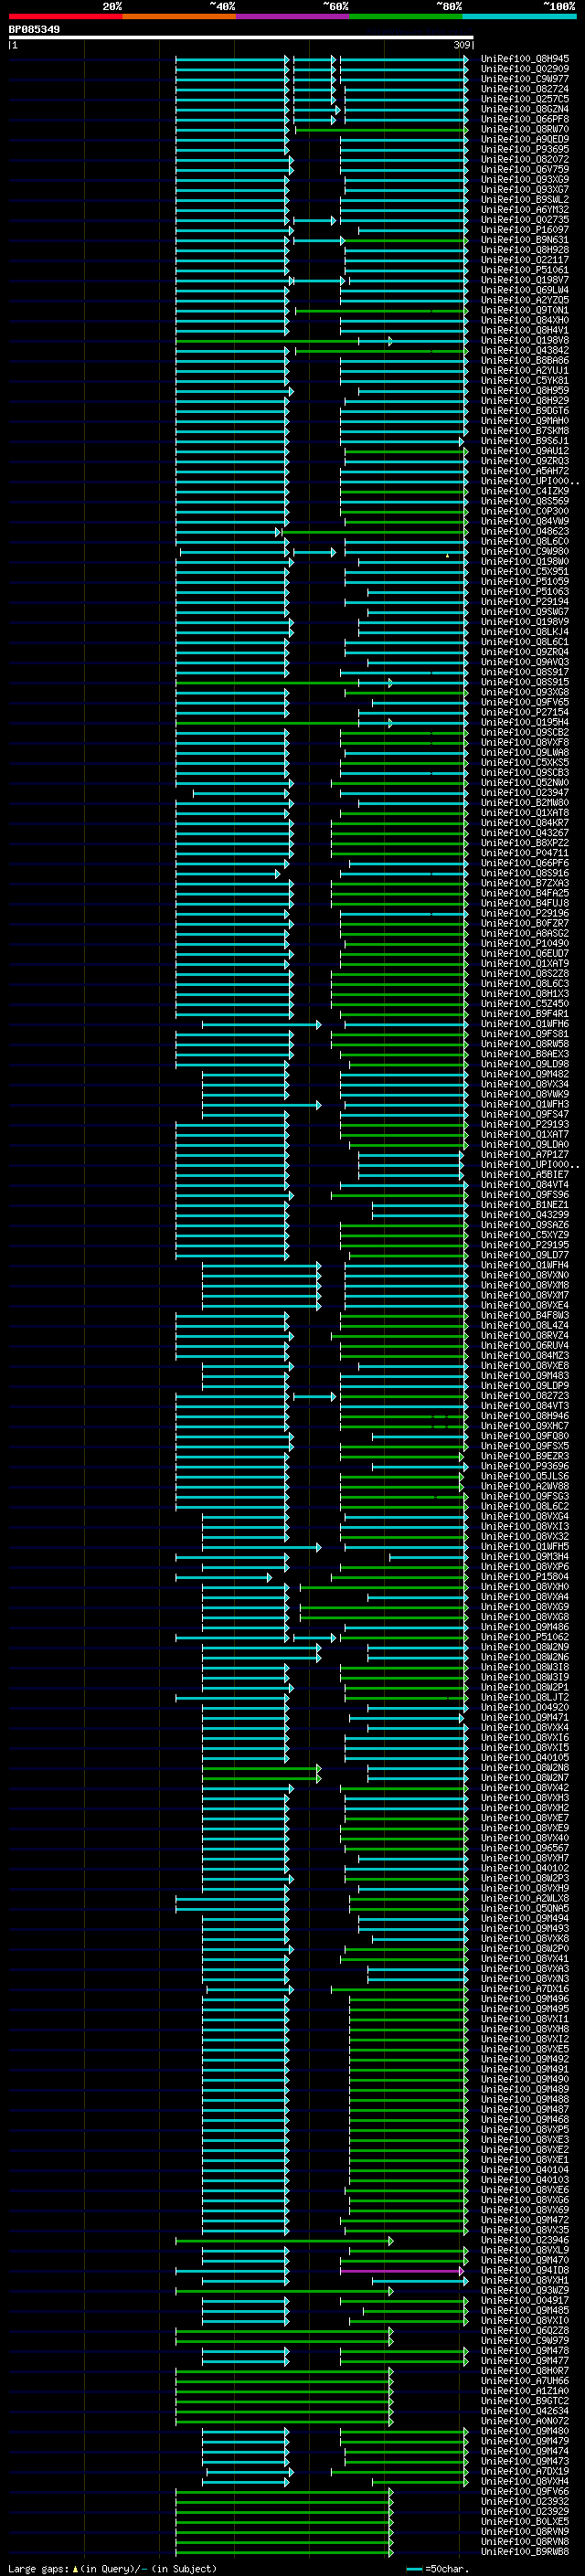
Task: Click the white query sequence bar
Action: click(x=241, y=38)
